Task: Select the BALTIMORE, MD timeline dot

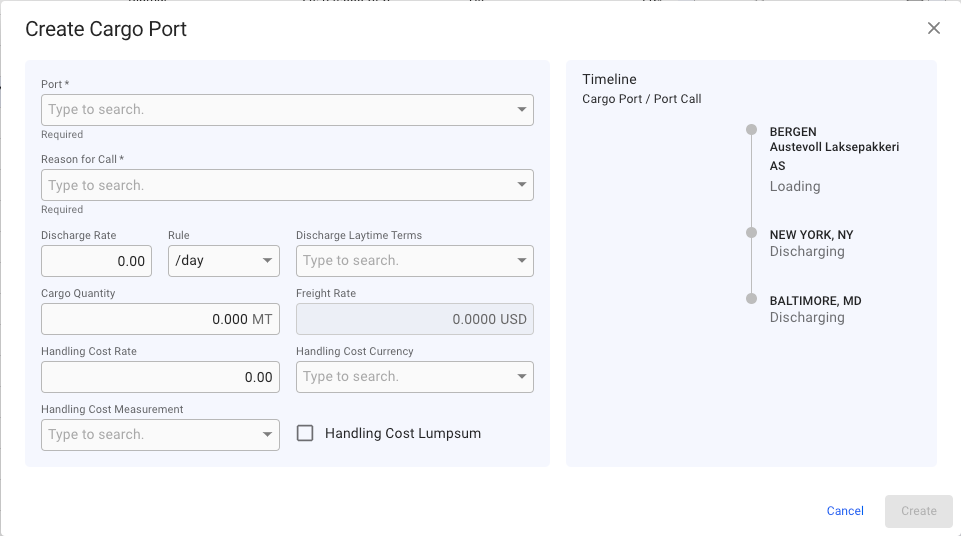Action: 751,298
